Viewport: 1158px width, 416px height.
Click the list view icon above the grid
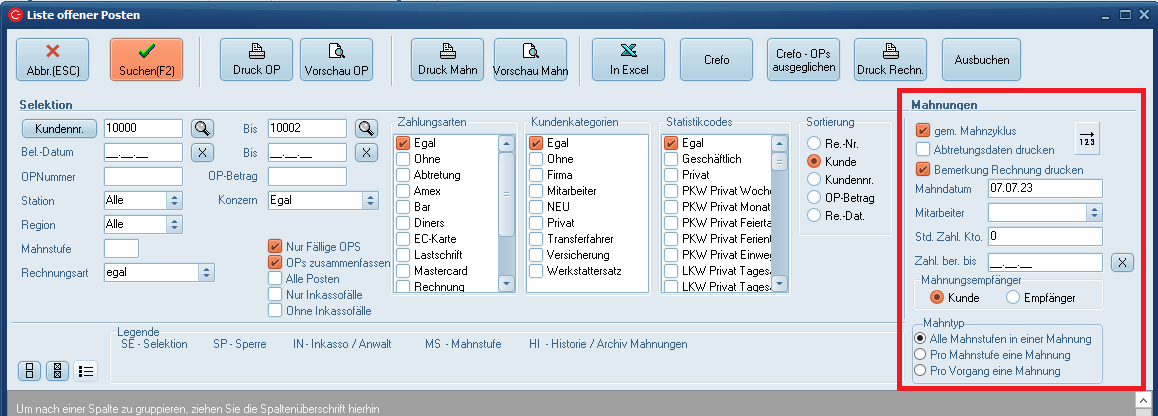tap(86, 371)
